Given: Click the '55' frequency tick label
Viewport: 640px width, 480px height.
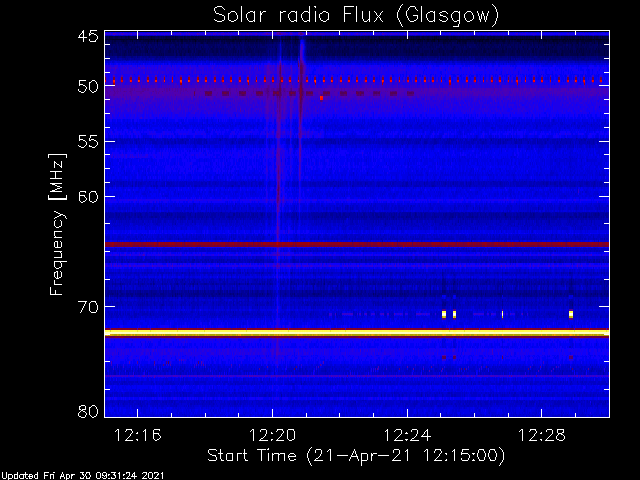Looking at the screenshot, I should click(88, 142).
